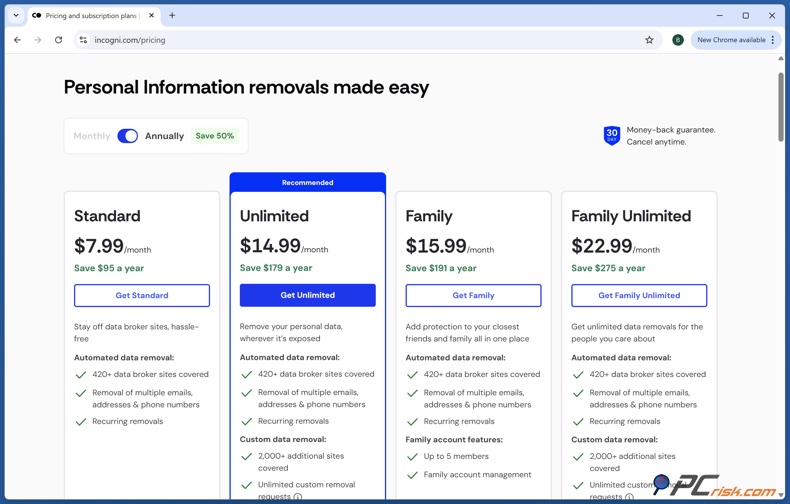Bookmark this page with the star icon
The height and width of the screenshot is (504, 790).
pyautogui.click(x=649, y=40)
